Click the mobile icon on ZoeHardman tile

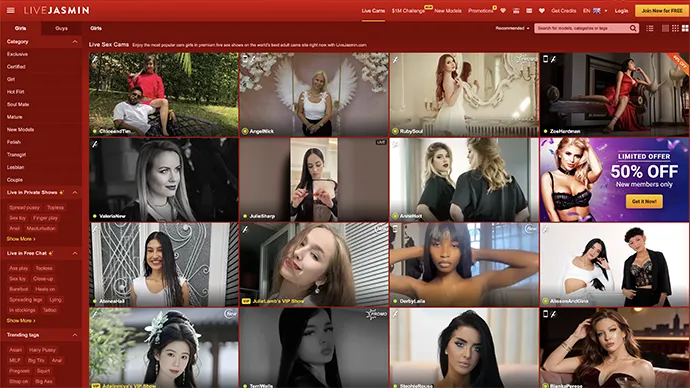[x=546, y=59]
